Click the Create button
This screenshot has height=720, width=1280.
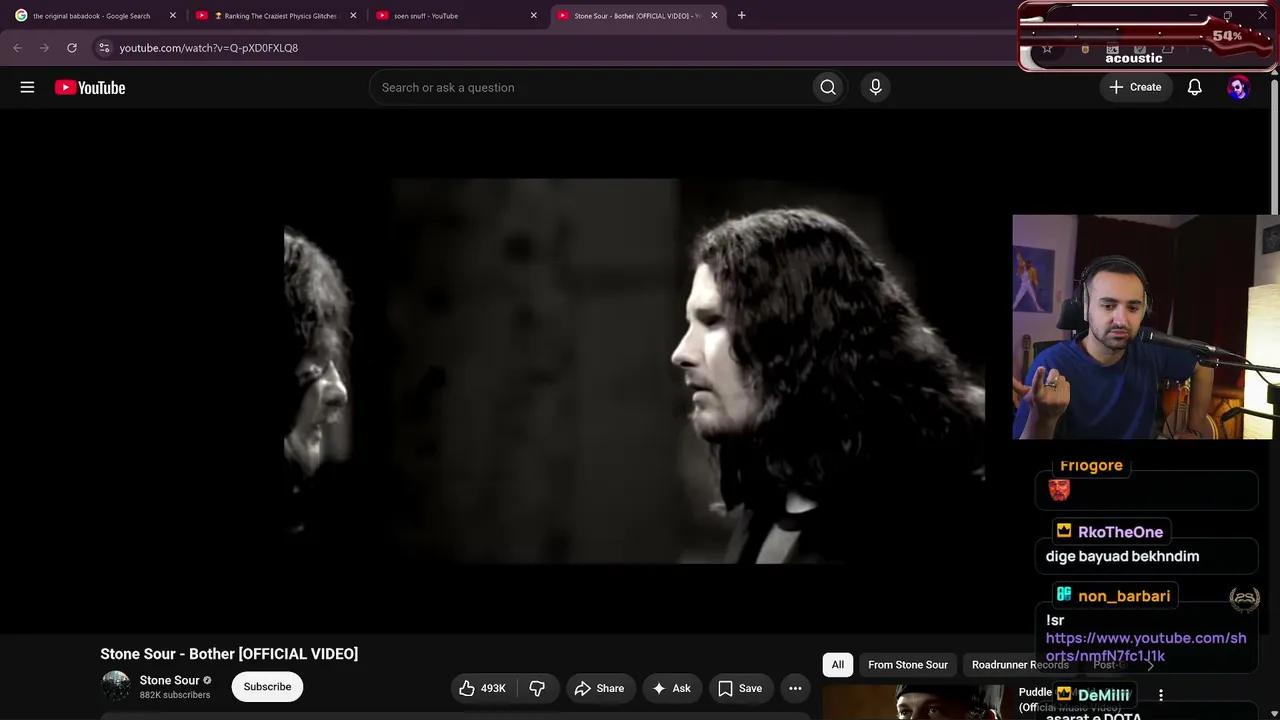1135,87
